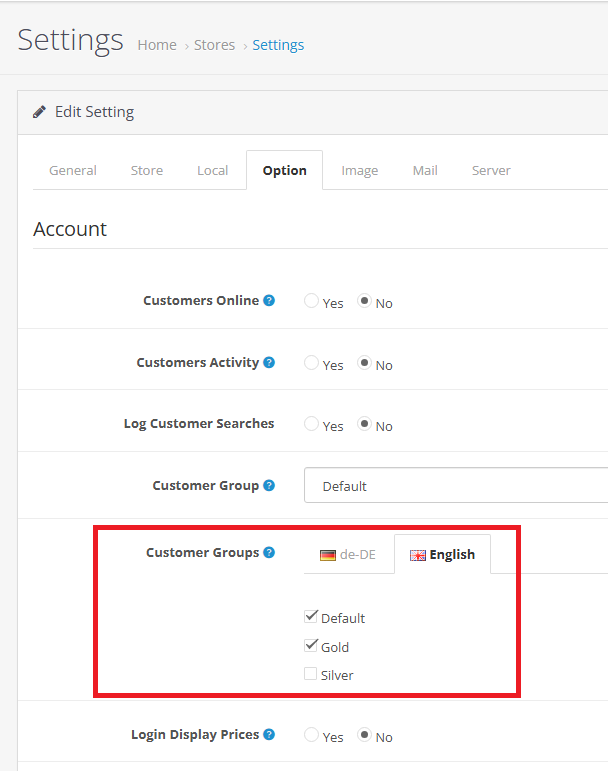Switch to the de-DE language tab
Image resolution: width=608 pixels, height=771 pixels.
click(348, 555)
